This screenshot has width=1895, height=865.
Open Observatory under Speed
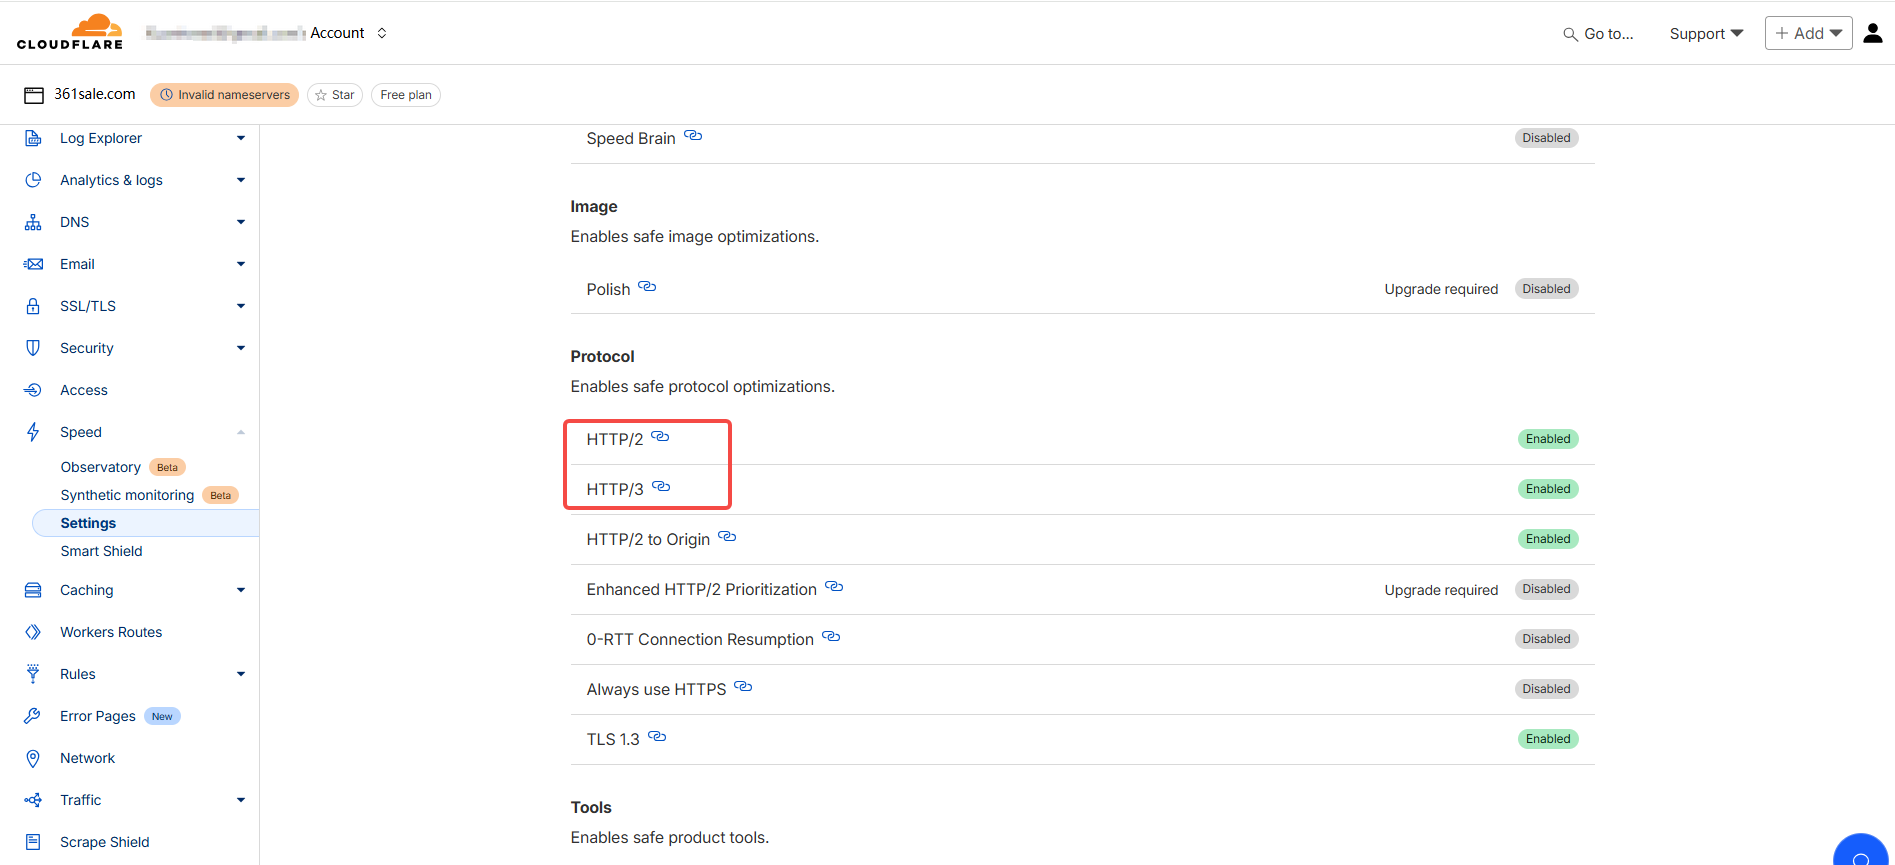pos(100,467)
